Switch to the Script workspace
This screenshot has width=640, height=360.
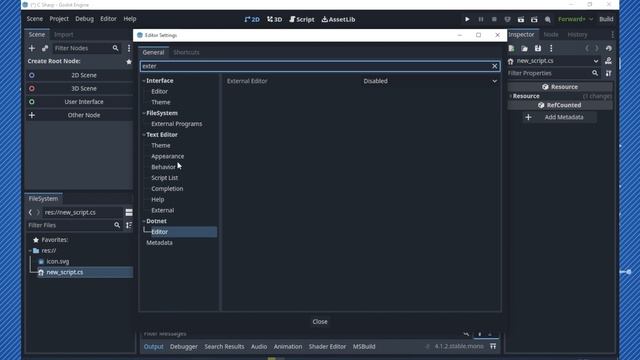[302, 19]
